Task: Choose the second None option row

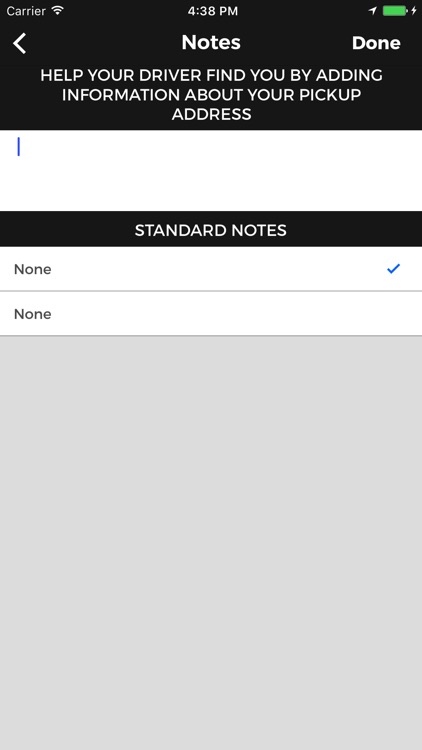Action: click(211, 314)
